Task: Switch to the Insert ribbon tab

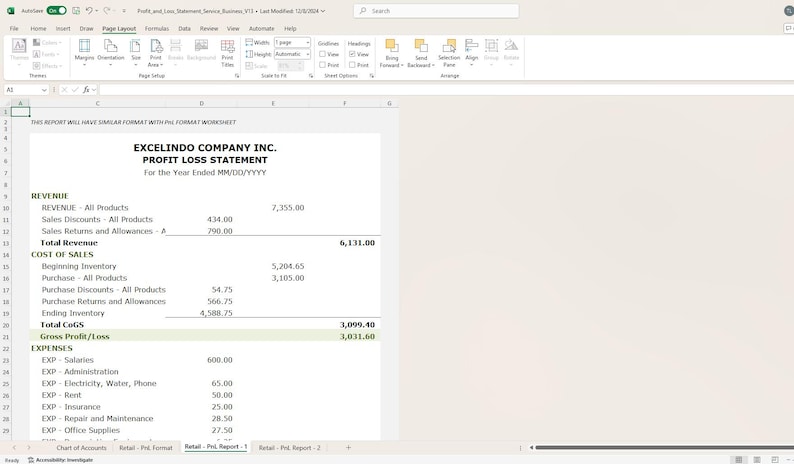Action: click(x=63, y=29)
